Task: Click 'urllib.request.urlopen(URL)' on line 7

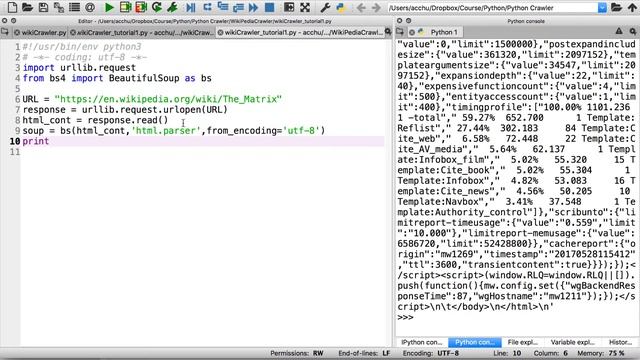Action: click(x=155, y=110)
